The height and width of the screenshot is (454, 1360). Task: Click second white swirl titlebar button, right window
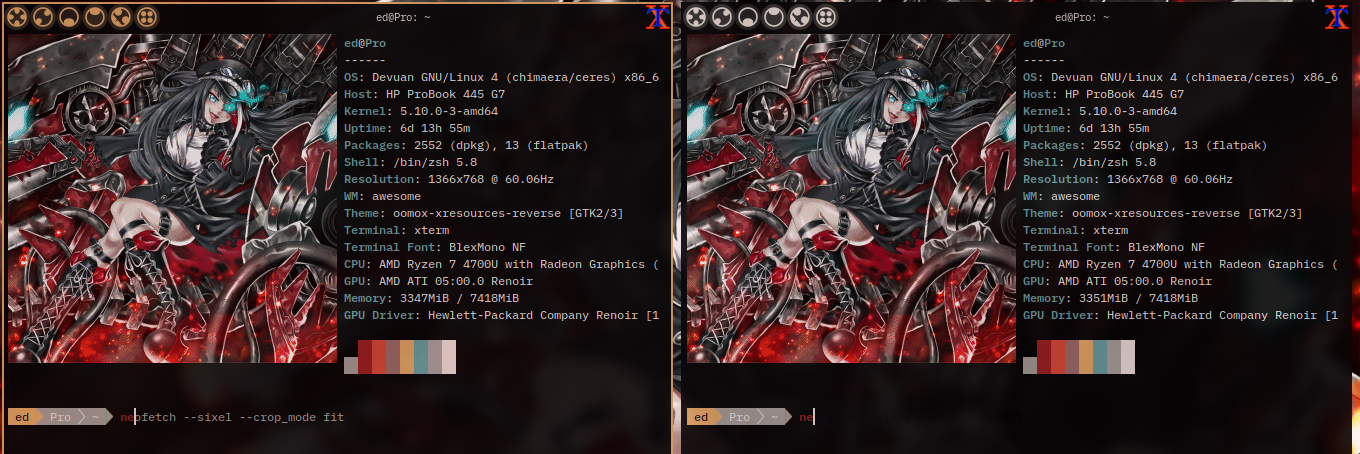click(x=722, y=17)
